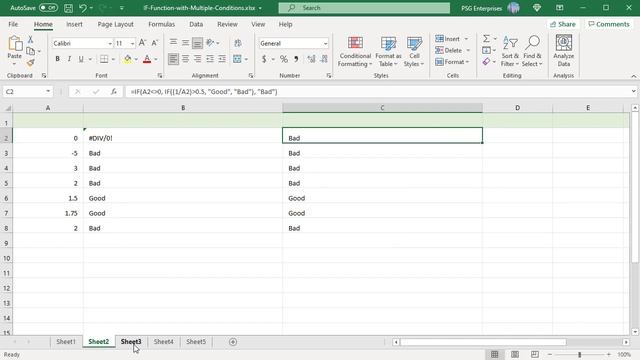Switch to Page Break Preview view

pos(535,354)
